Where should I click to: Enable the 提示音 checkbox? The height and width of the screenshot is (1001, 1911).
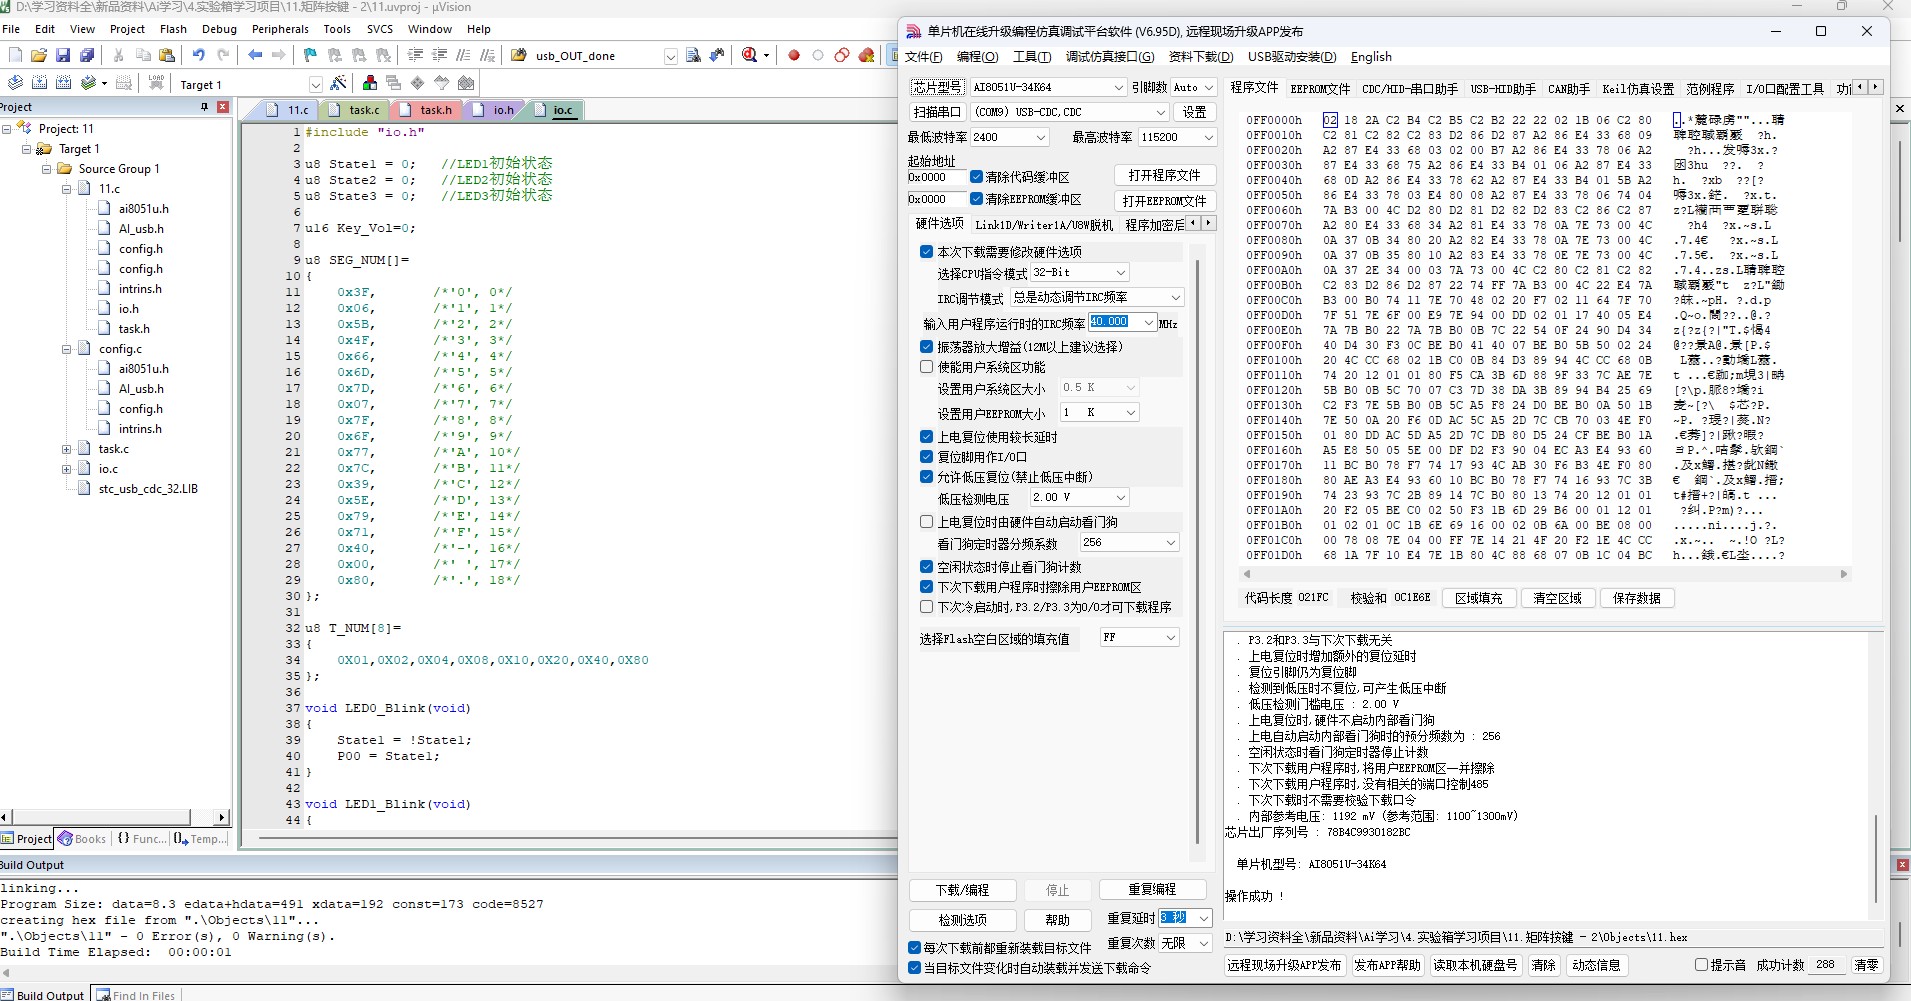(1701, 965)
